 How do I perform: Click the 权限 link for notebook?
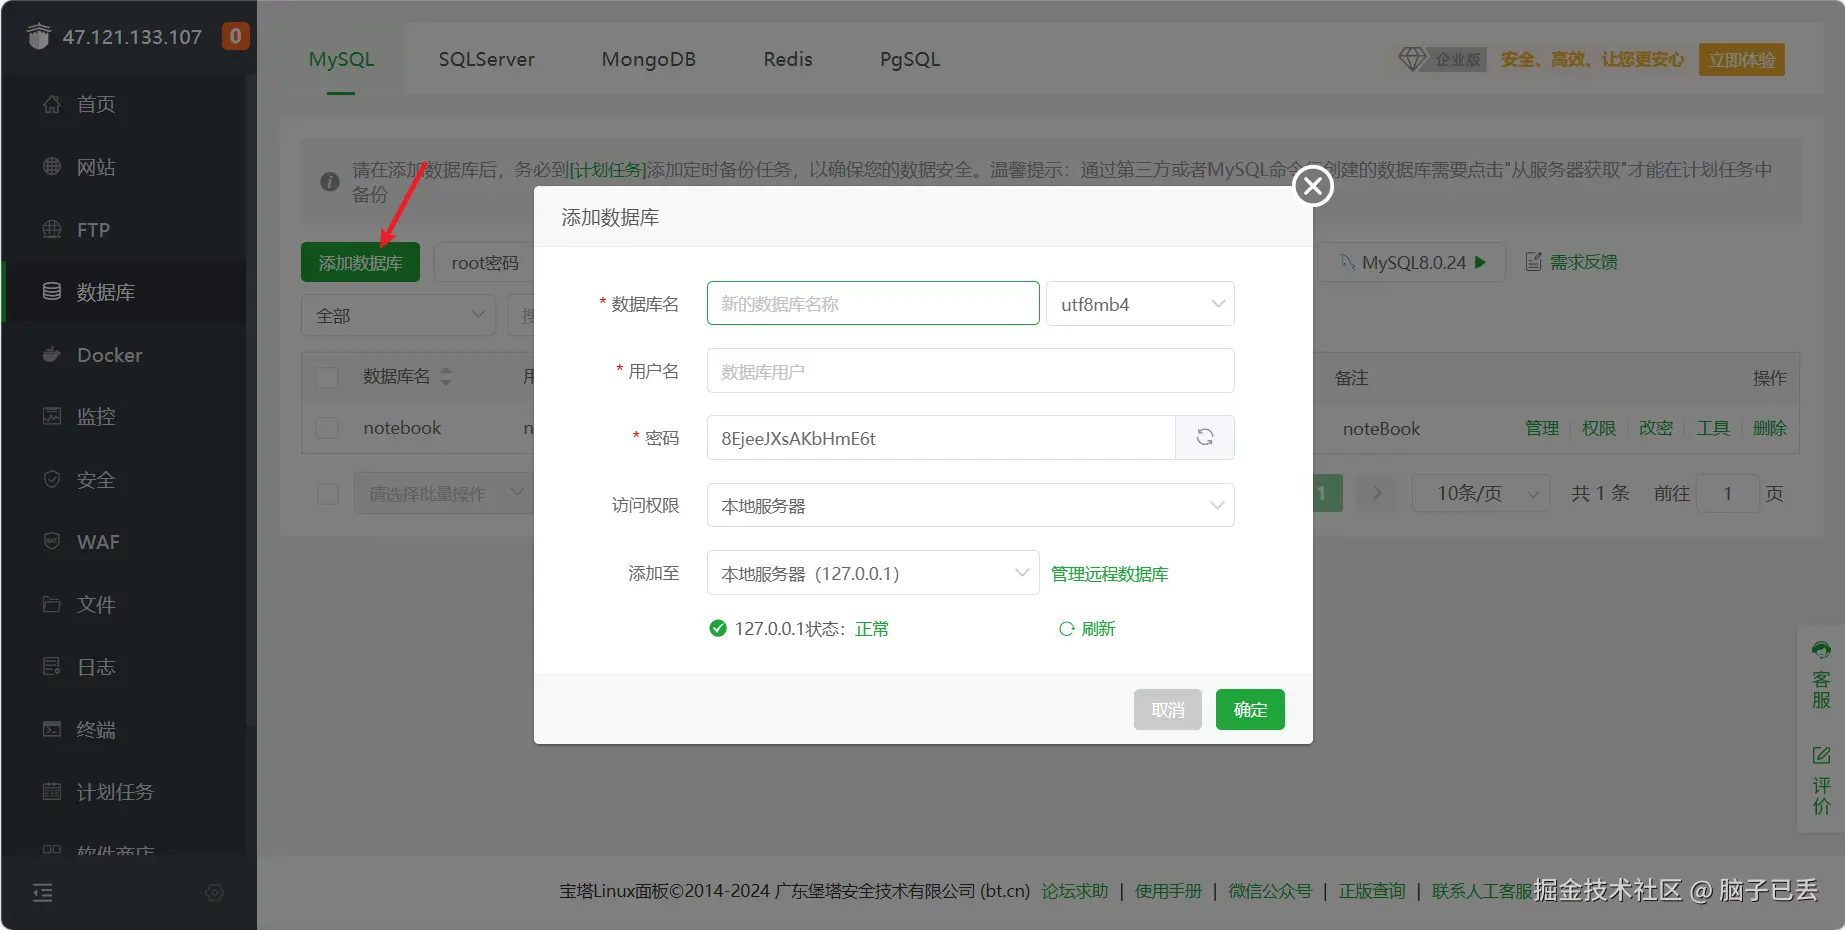pos(1599,428)
